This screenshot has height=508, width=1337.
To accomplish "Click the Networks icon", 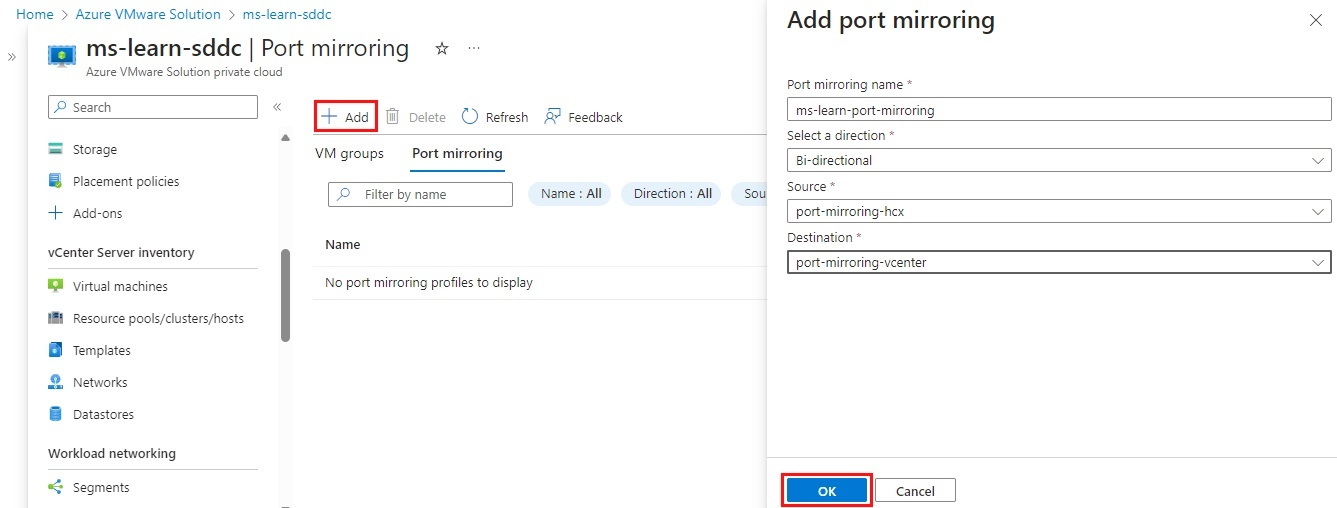I will (56, 382).
